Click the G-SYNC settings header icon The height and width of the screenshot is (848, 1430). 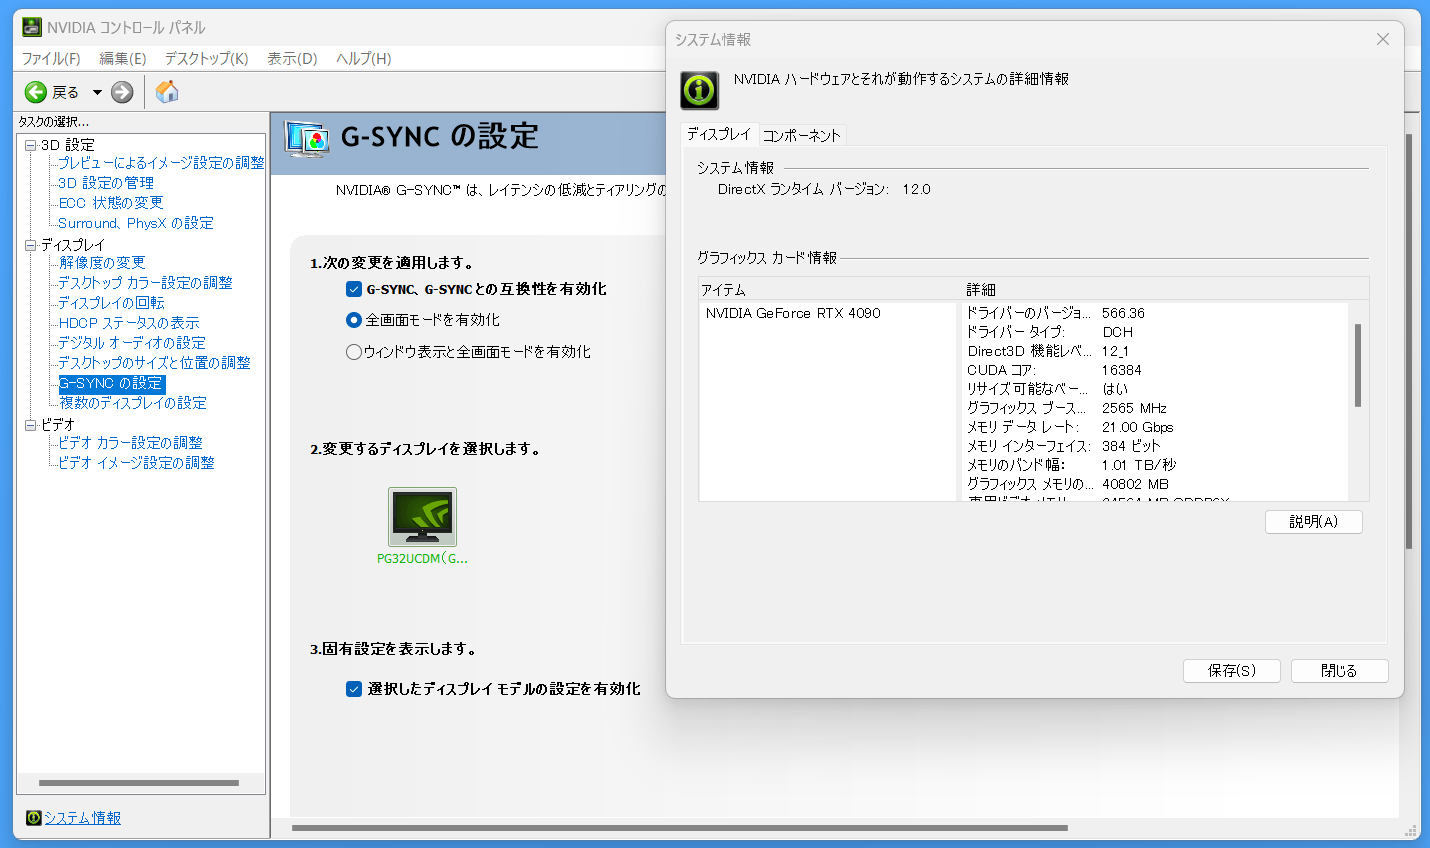pos(307,138)
